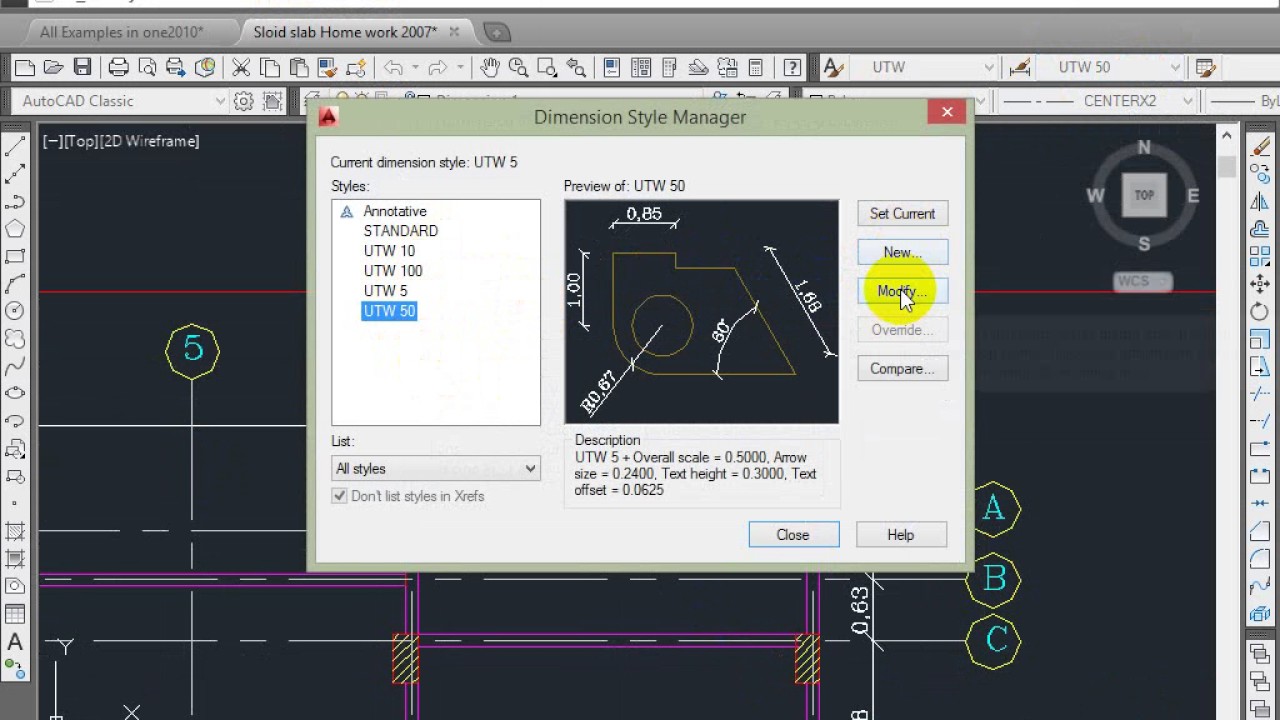Screen dimensions: 1280x720
Task: Click the New drawing icon
Action: (x=25, y=68)
